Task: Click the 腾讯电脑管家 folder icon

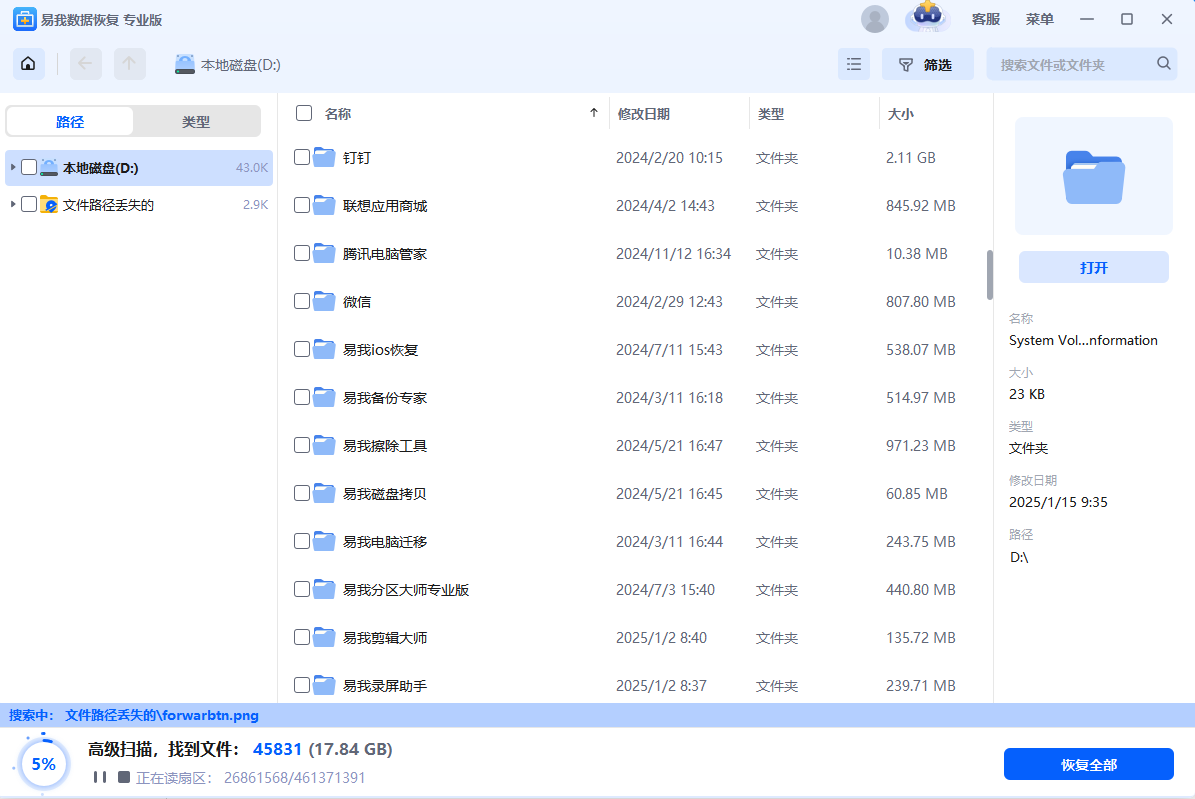Action: pyautogui.click(x=325, y=253)
